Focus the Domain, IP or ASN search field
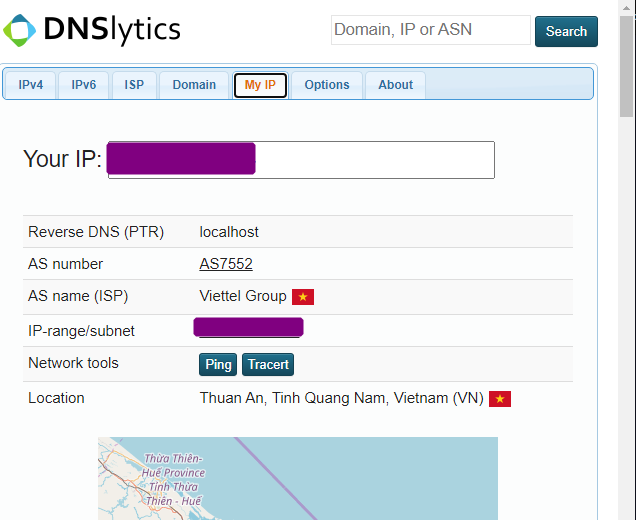 tap(430, 30)
